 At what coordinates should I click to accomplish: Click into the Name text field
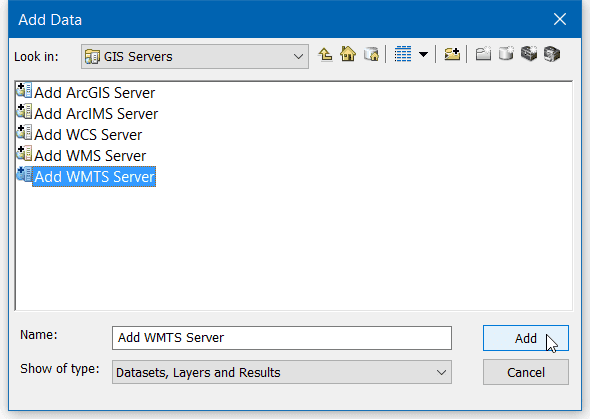282,338
